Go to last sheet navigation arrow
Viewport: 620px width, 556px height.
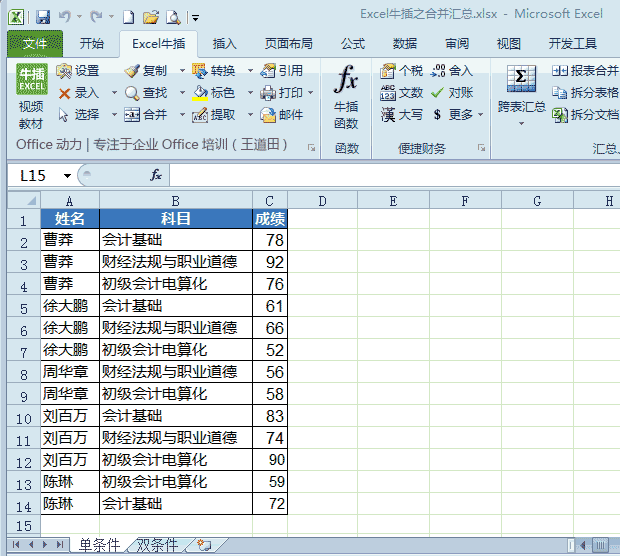(60, 545)
